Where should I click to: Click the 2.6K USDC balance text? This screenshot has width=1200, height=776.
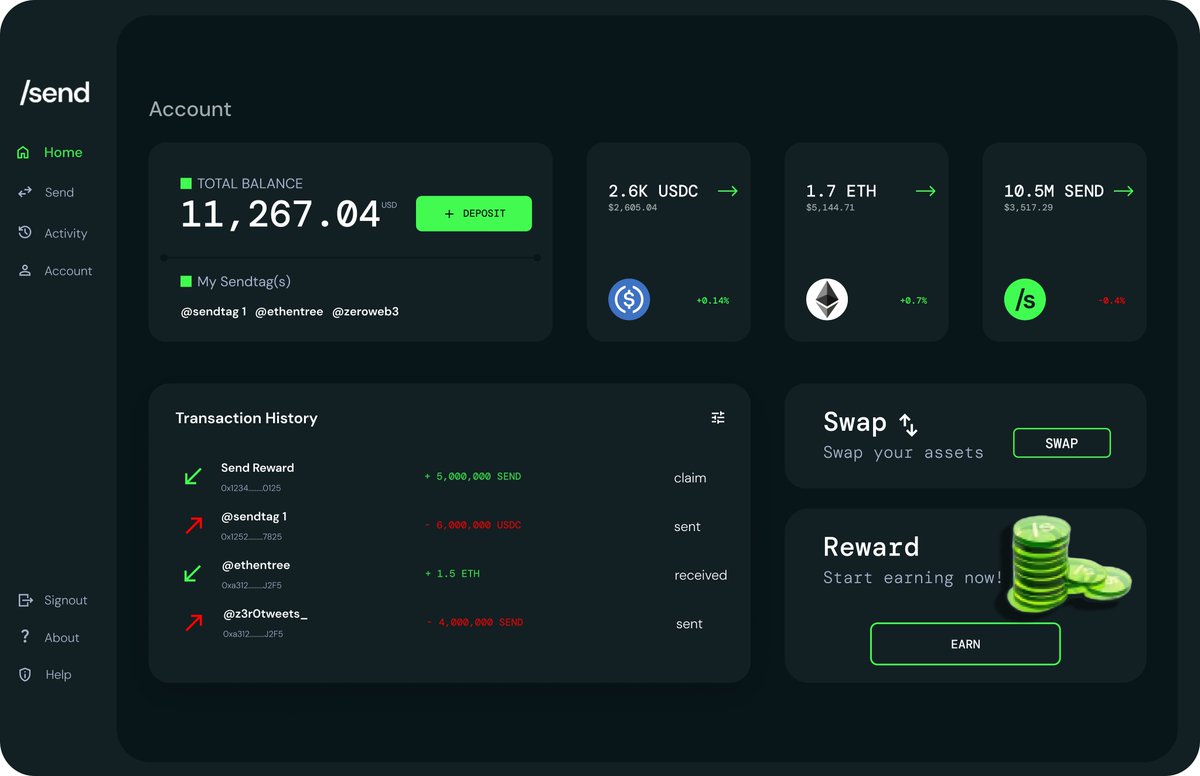[653, 191]
